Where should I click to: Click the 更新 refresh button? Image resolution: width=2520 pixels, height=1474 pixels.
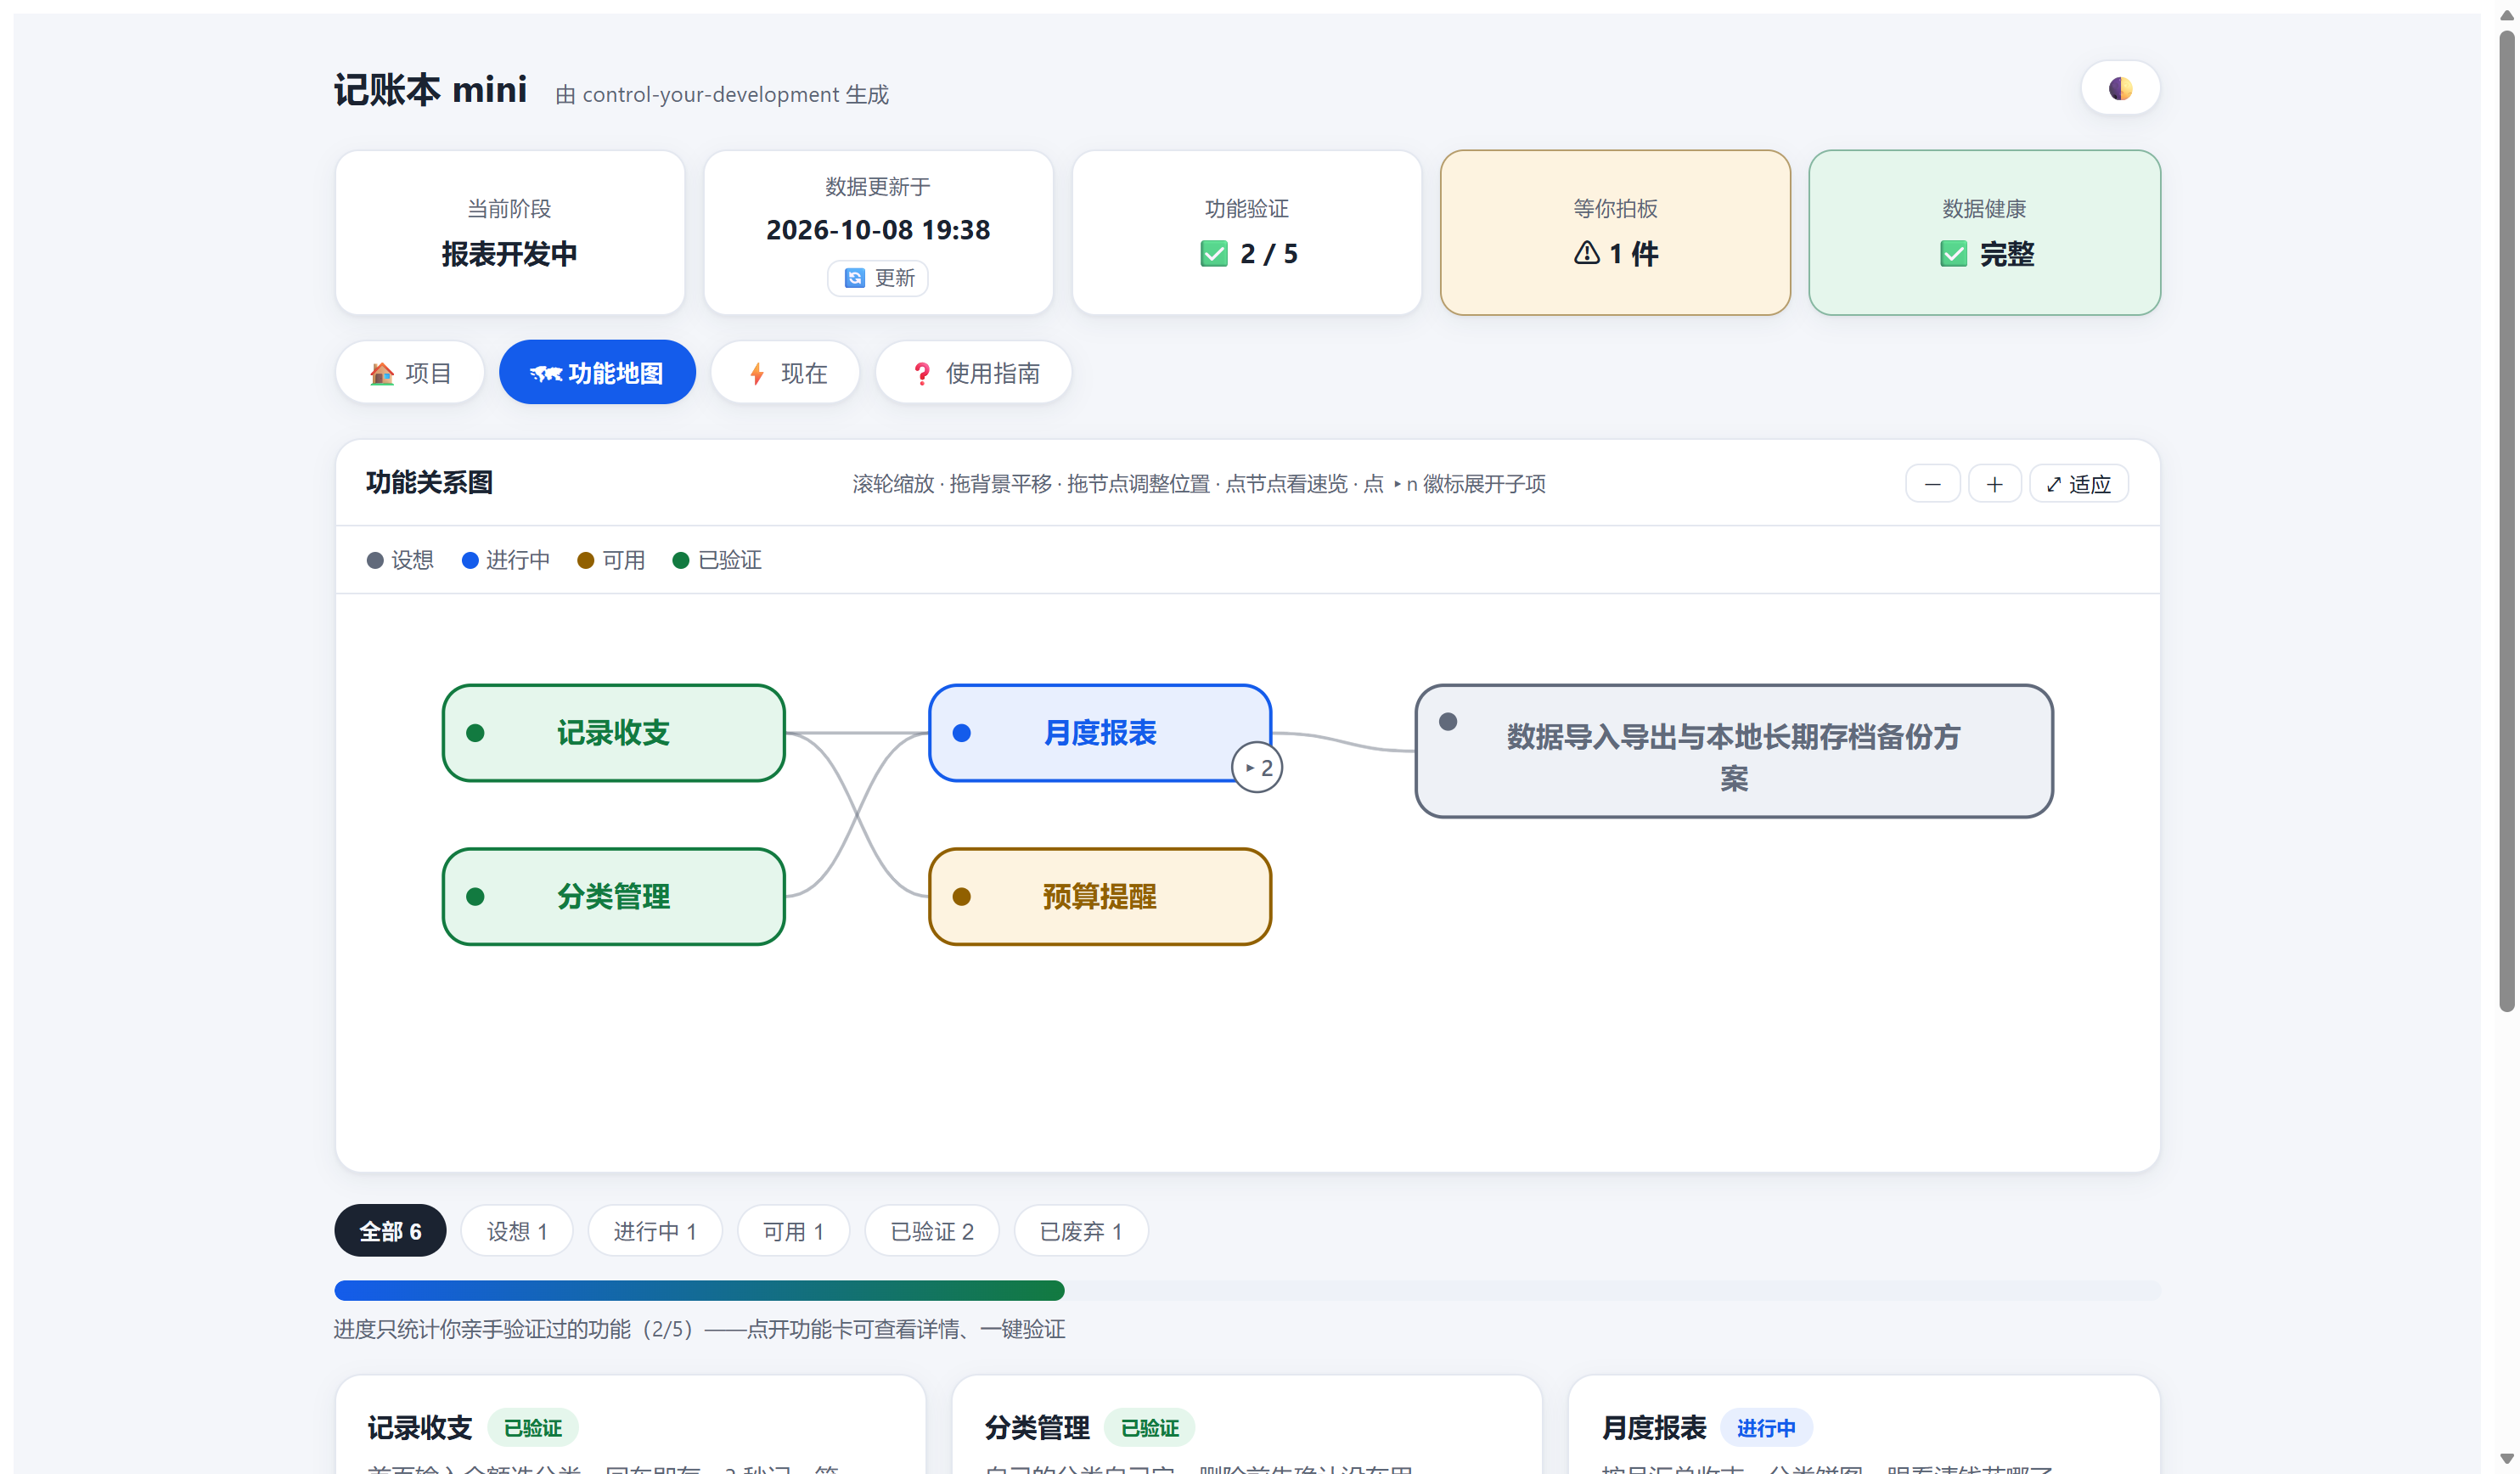click(878, 278)
